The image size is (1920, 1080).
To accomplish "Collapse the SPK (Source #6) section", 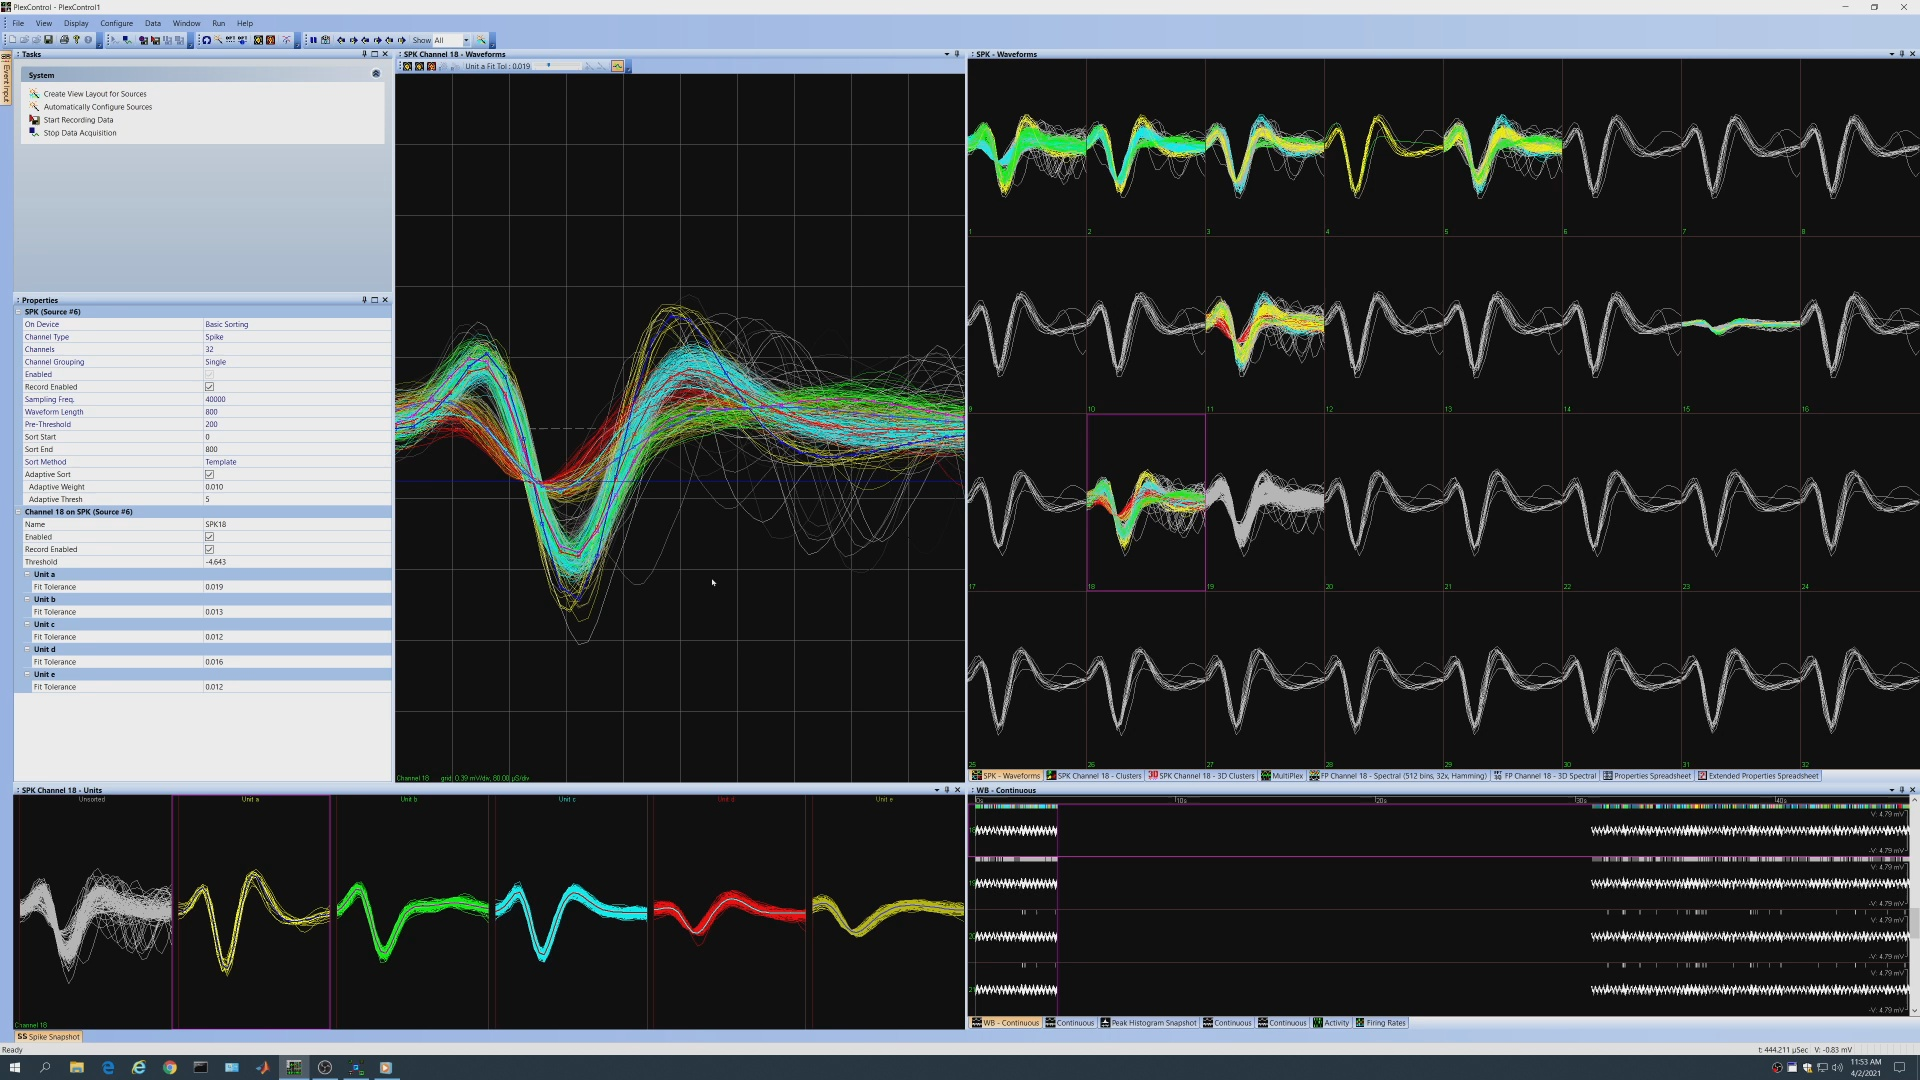I will pyautogui.click(x=19, y=312).
